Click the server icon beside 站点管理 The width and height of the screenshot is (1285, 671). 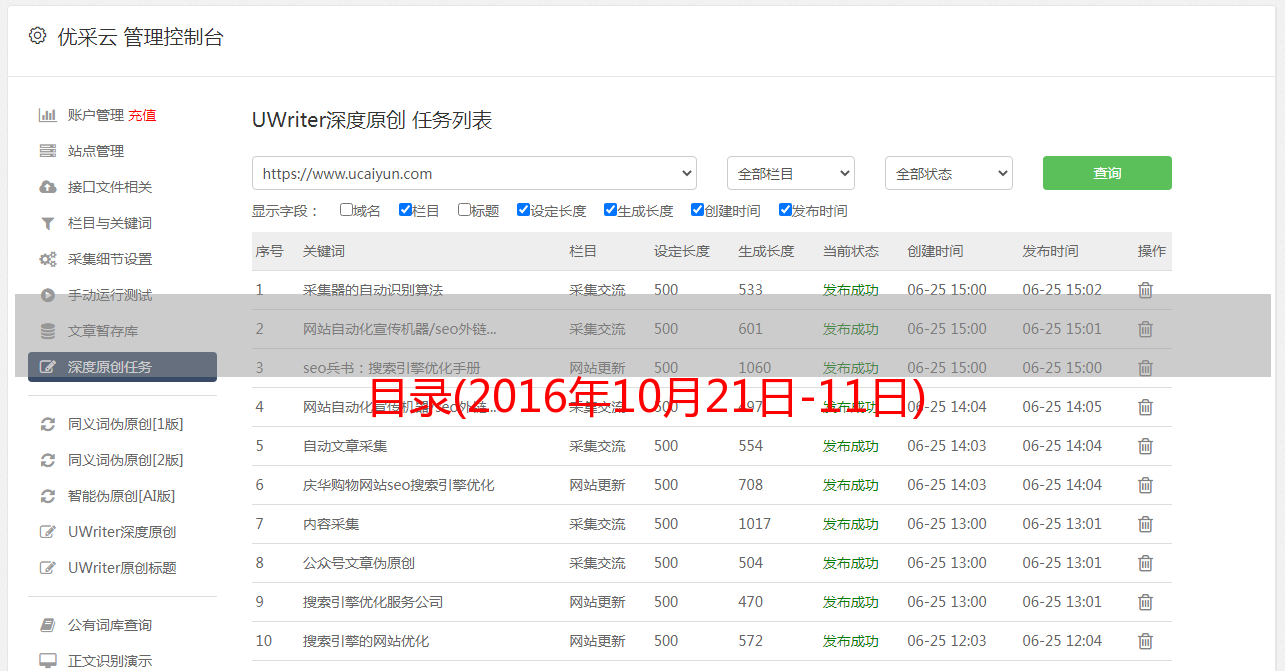(47, 151)
